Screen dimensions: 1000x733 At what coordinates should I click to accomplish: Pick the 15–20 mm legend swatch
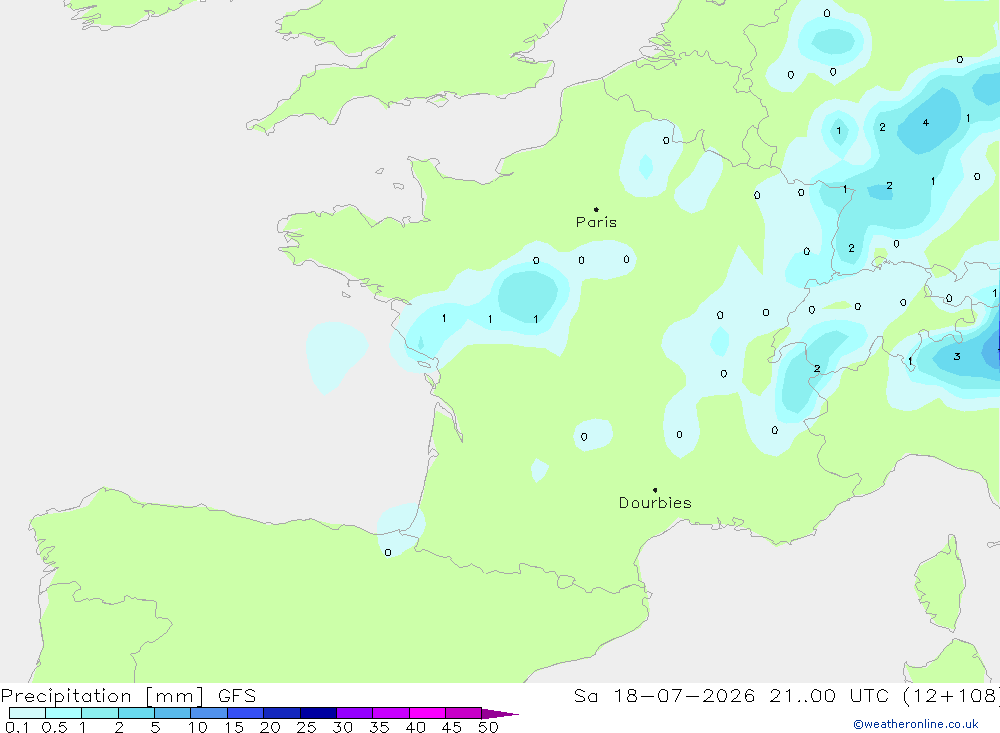point(246,713)
